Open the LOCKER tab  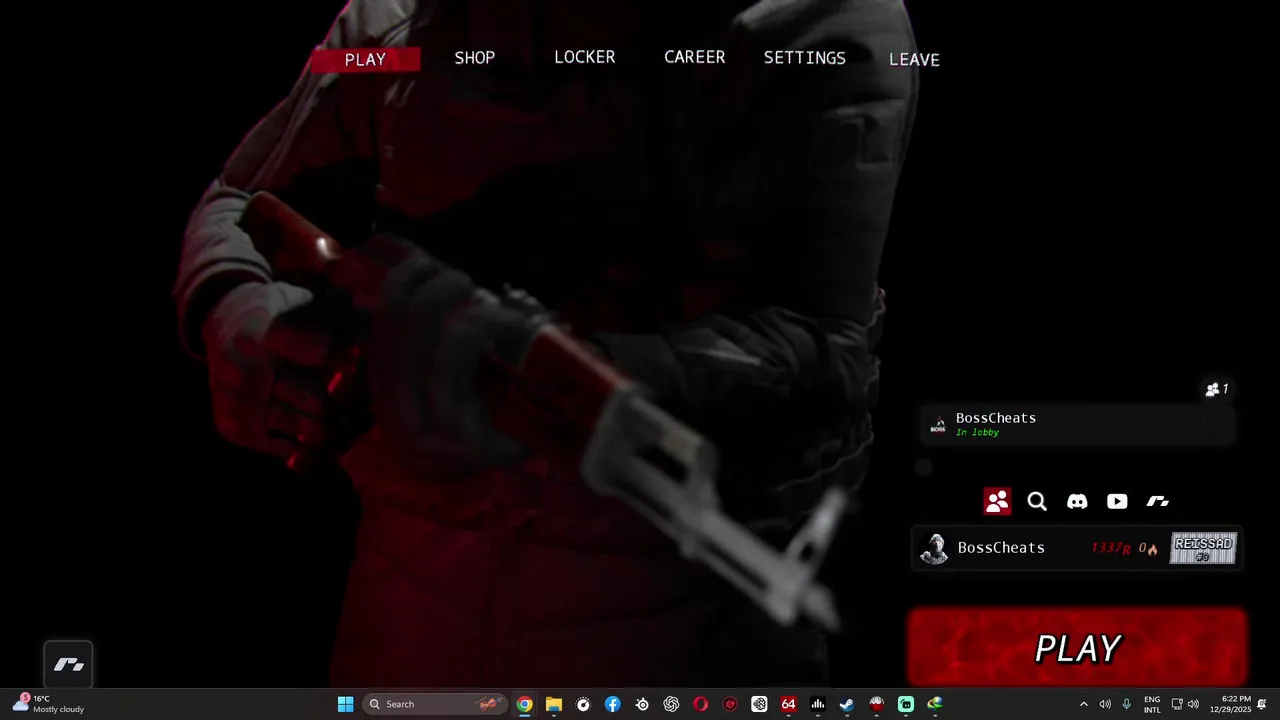[x=585, y=57]
